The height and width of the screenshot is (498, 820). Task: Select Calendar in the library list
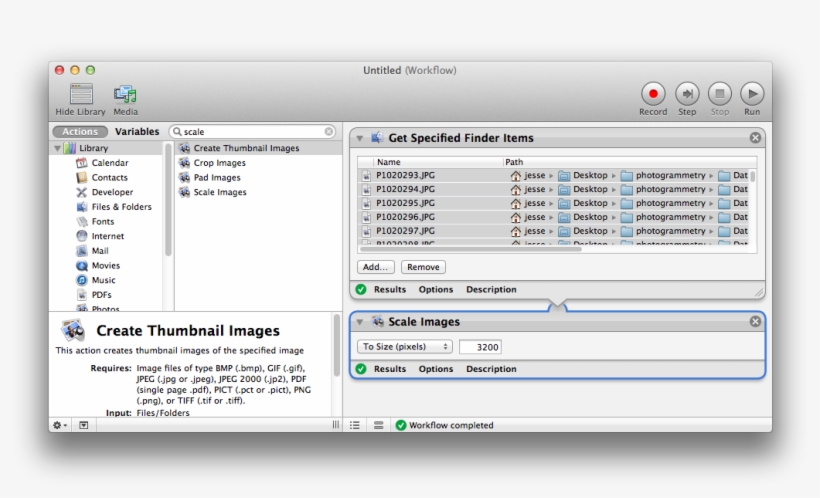[x=109, y=163]
